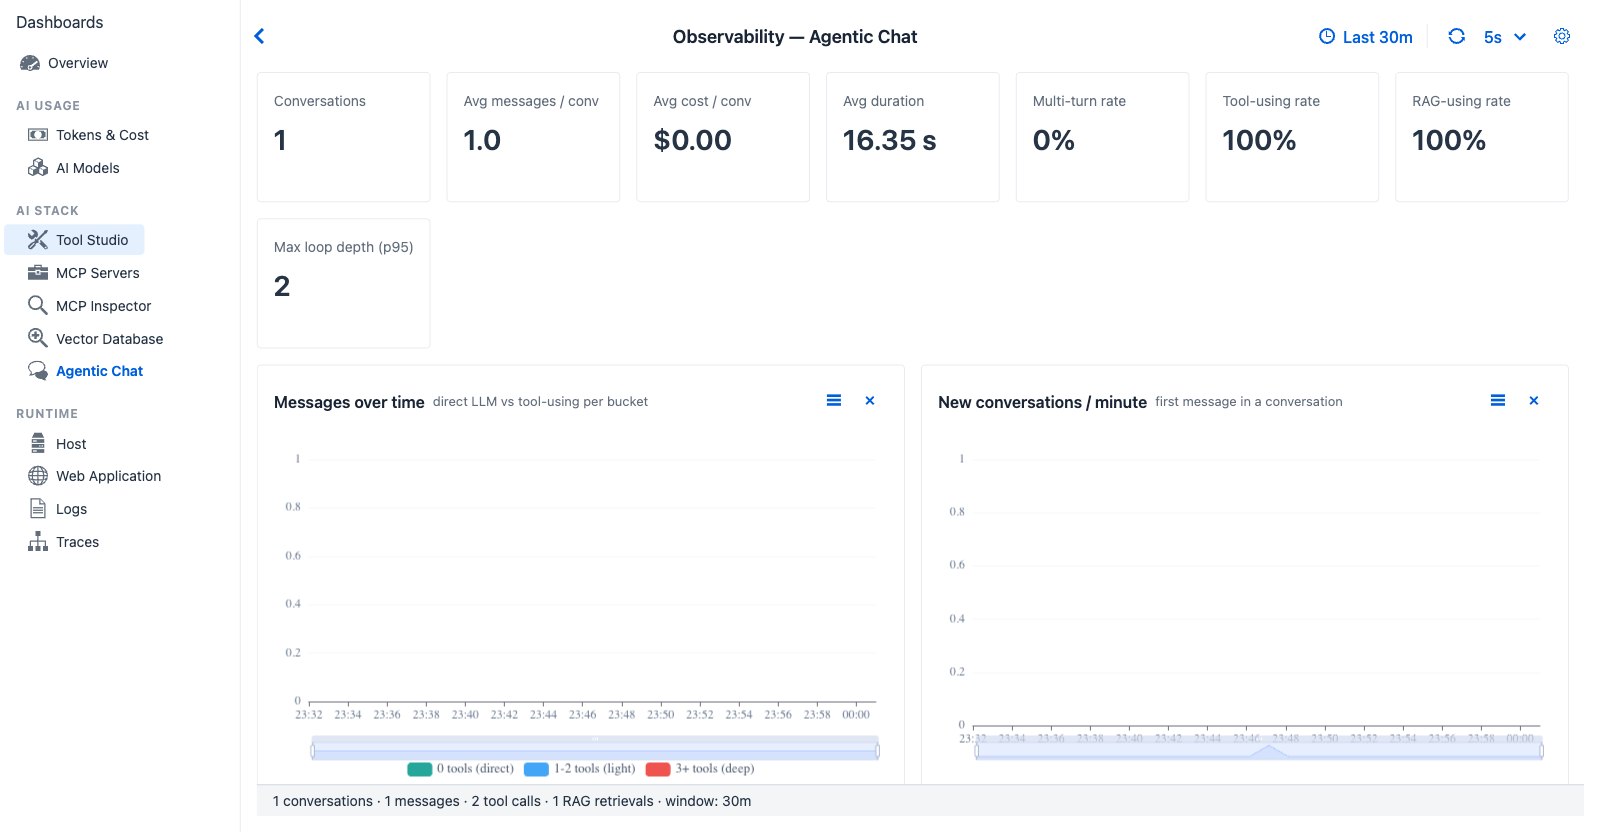Image resolution: width=1600 pixels, height=832 pixels.
Task: Click the Avg cost / conv card
Action: point(723,137)
